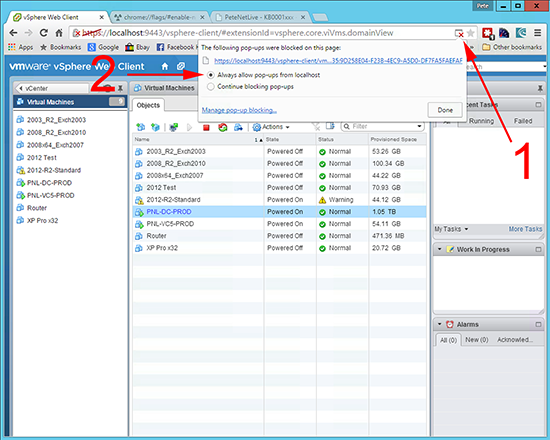Click the blocked pop-up icon in address bar

click(x=459, y=33)
